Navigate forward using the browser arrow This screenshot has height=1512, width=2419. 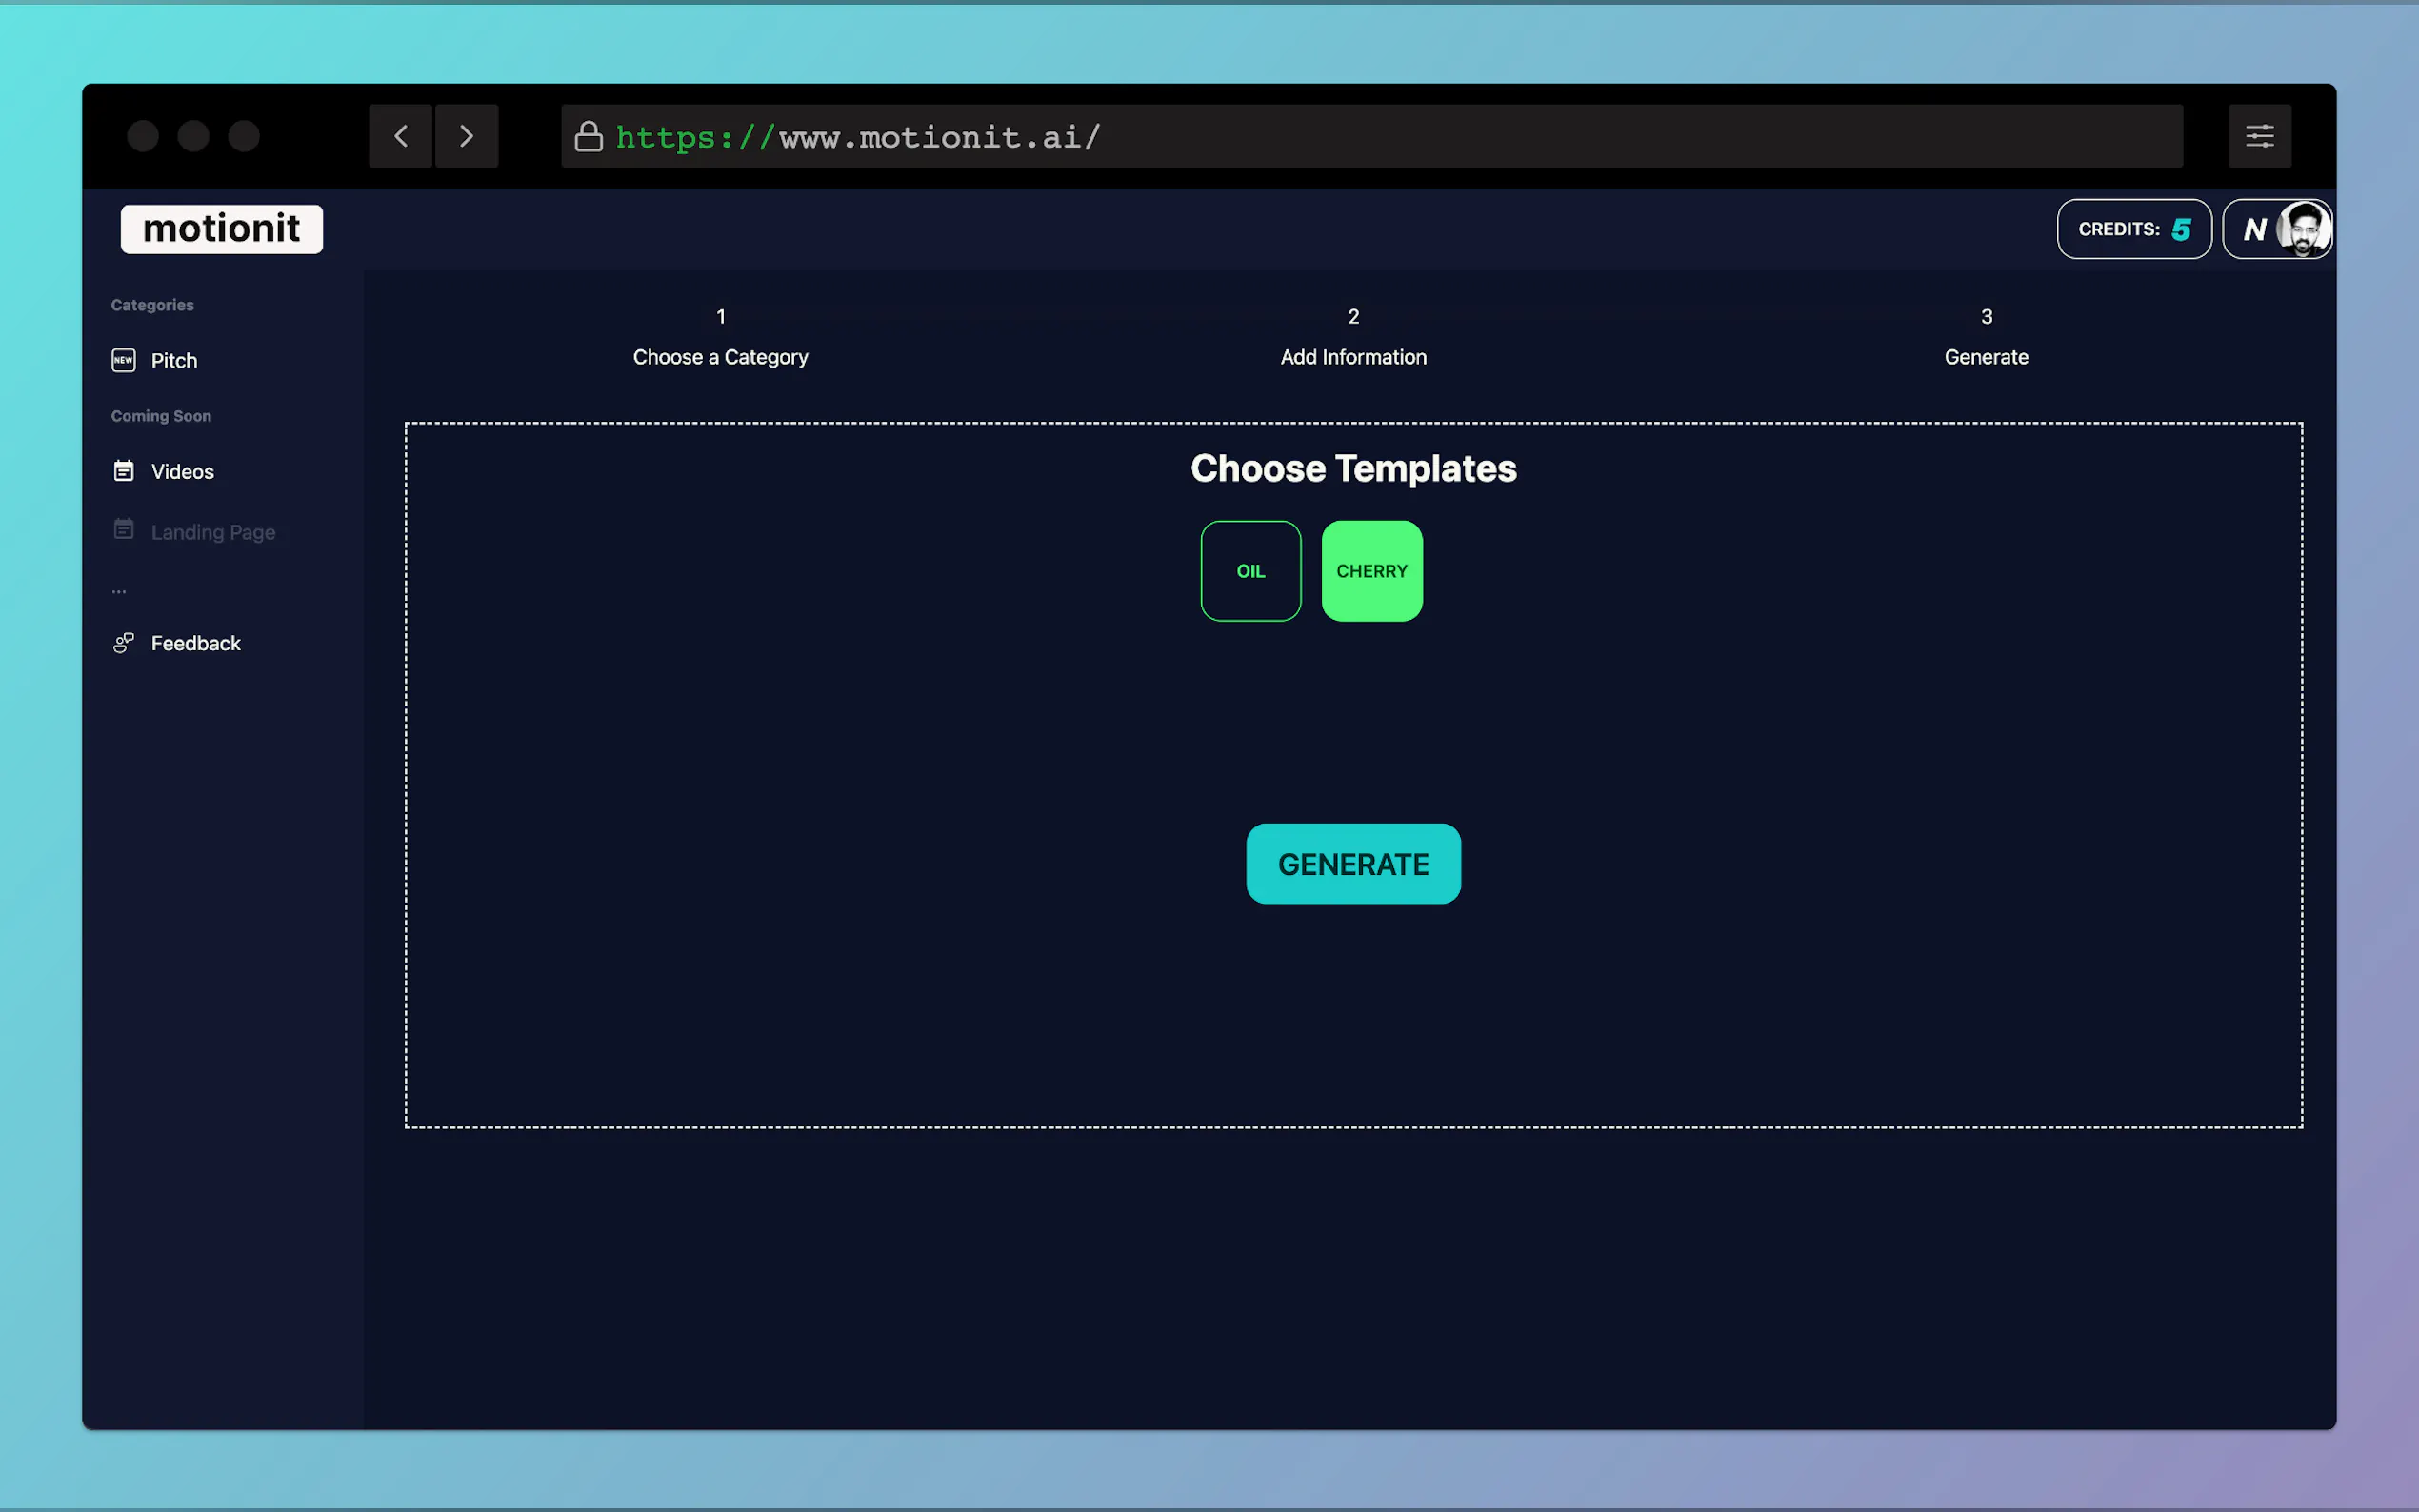click(466, 136)
